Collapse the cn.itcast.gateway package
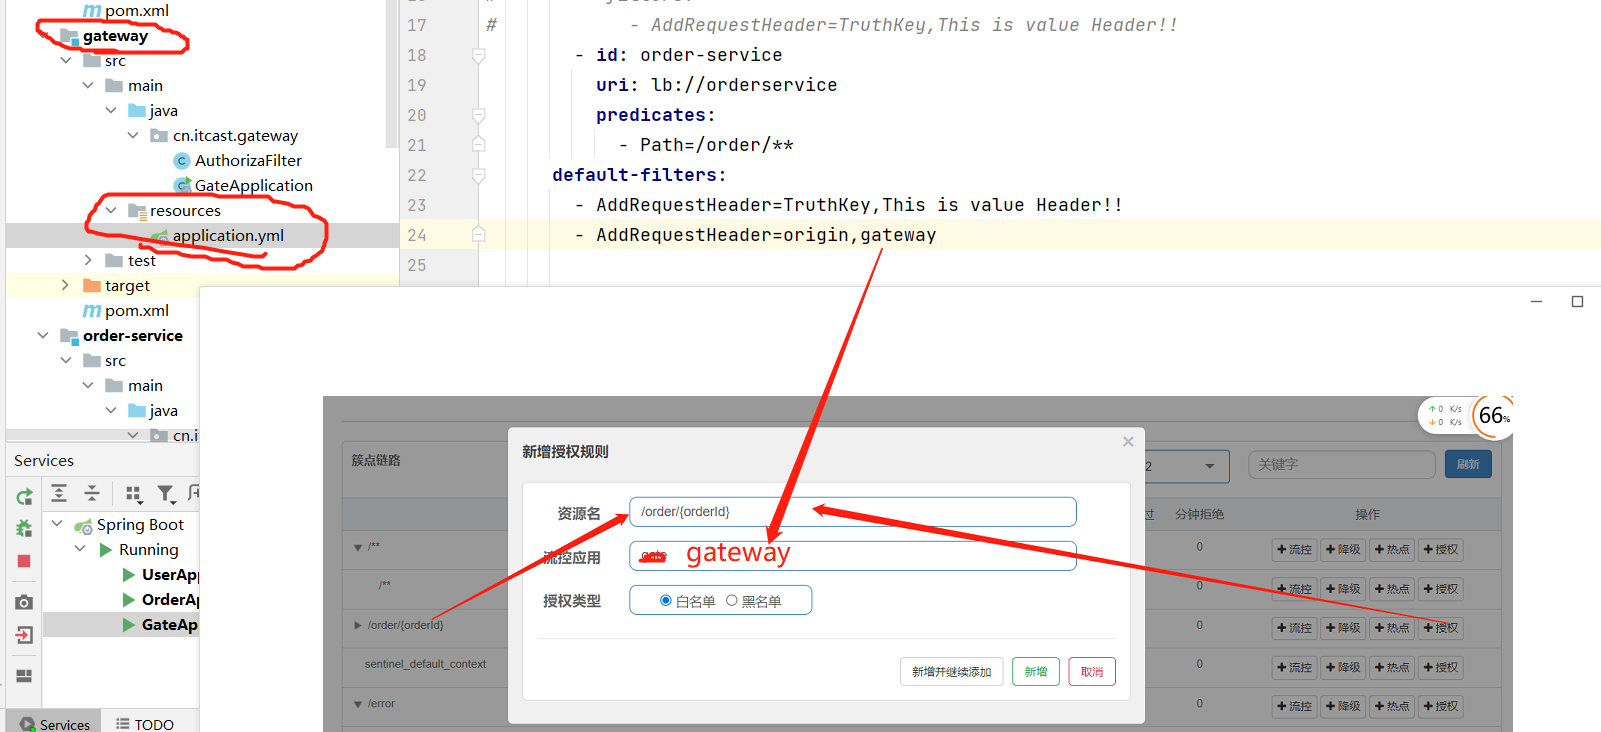Viewport: 1601px width, 732px height. [133, 136]
